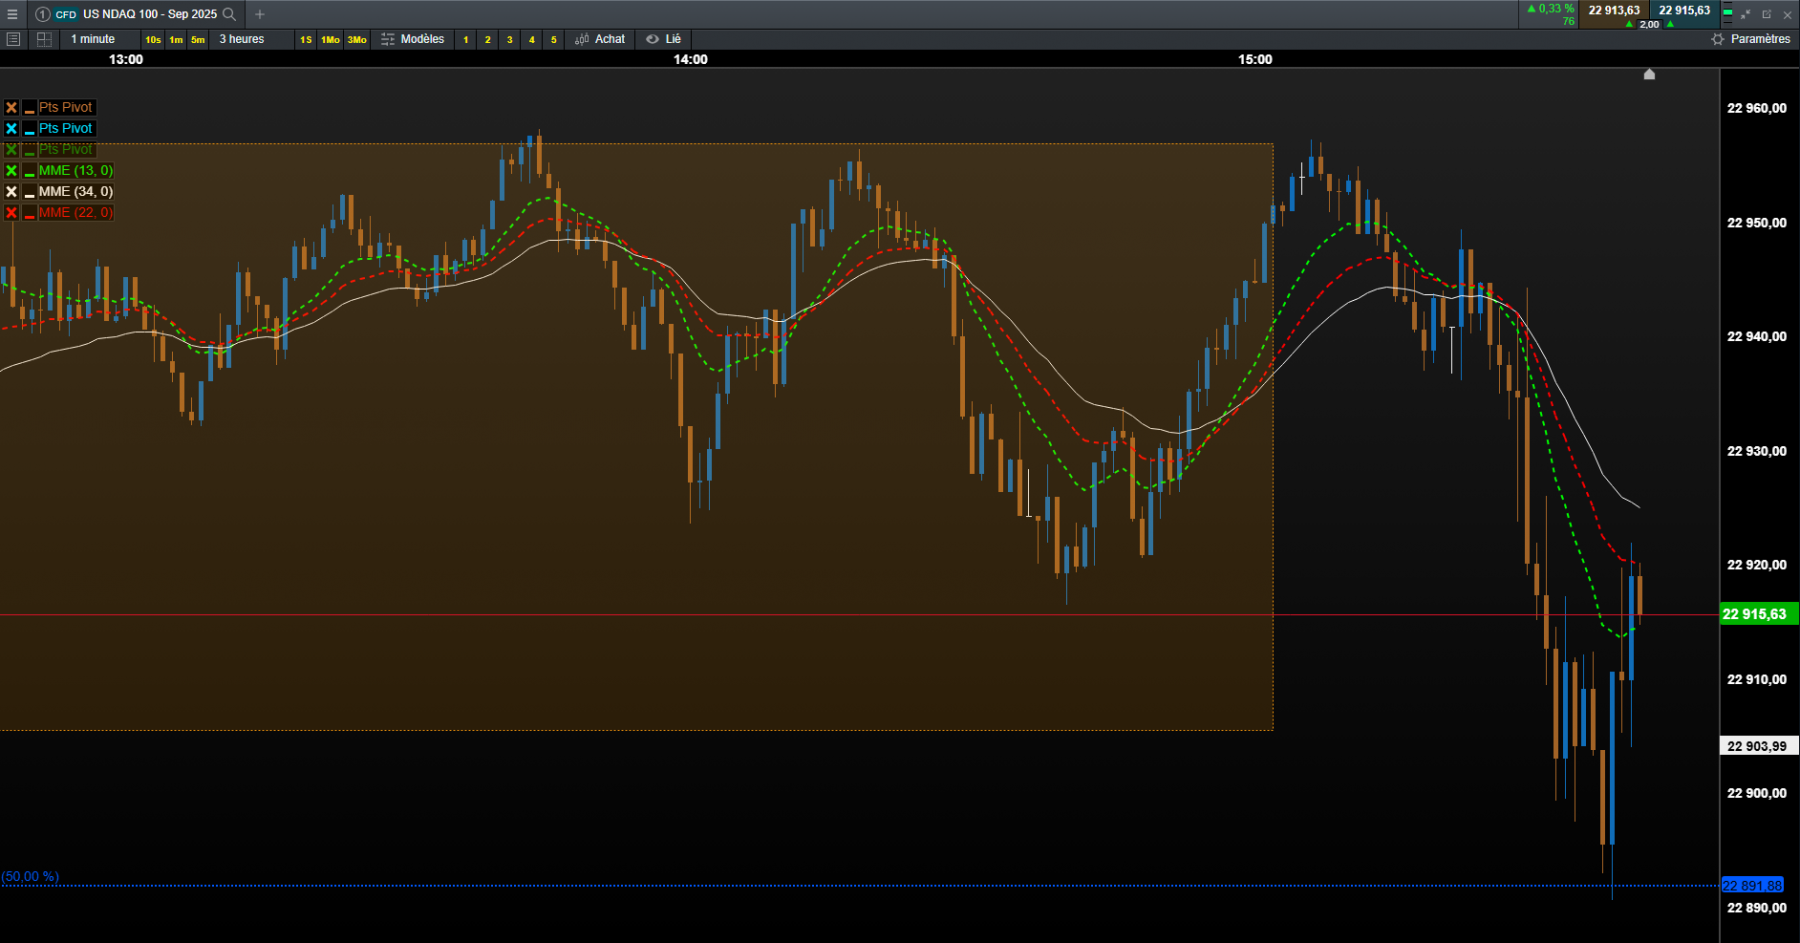Detach chart with pop-out window icon

[x=1766, y=14]
